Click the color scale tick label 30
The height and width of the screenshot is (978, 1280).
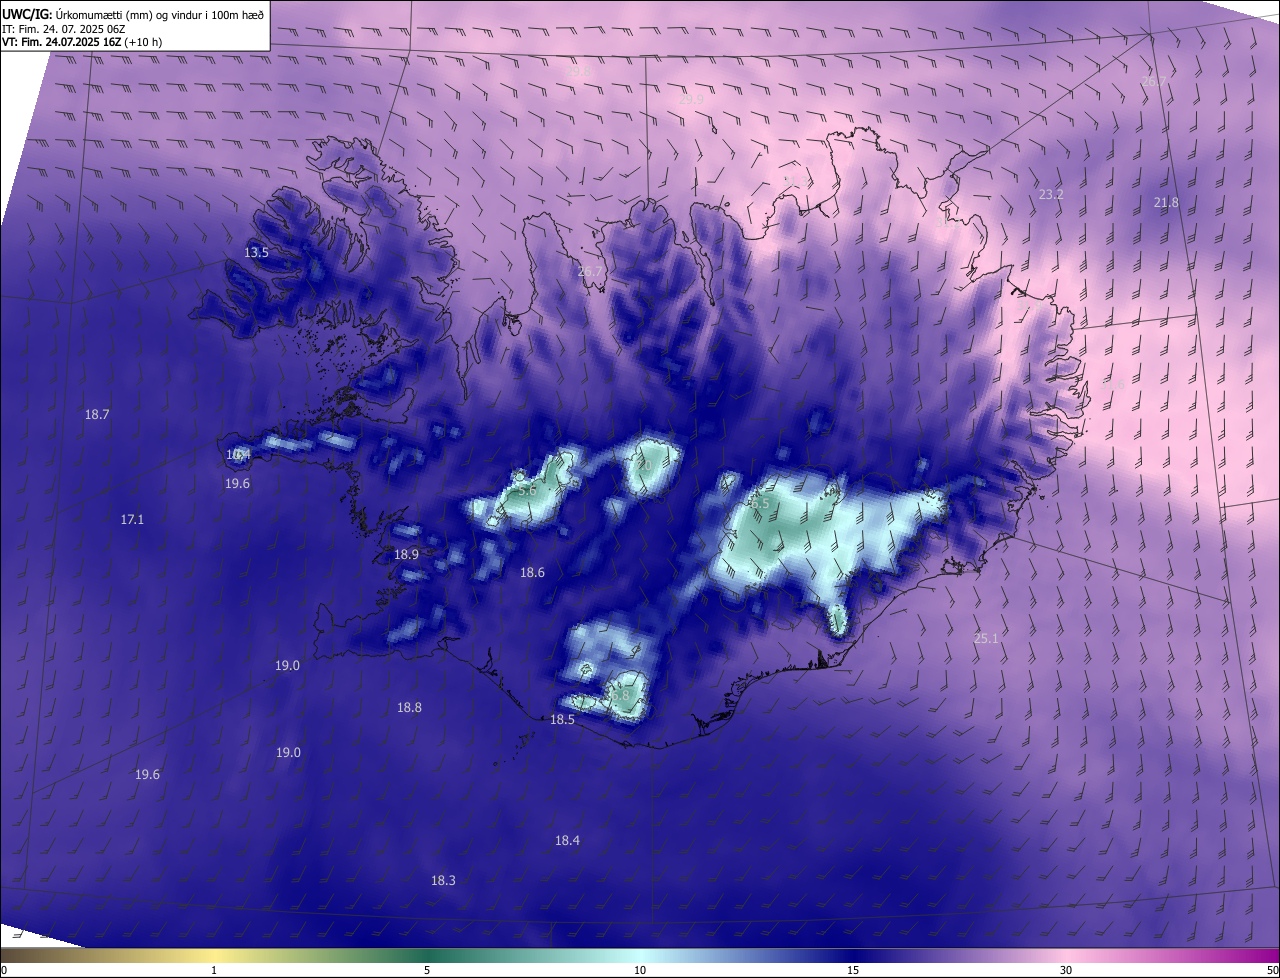pos(1066,970)
